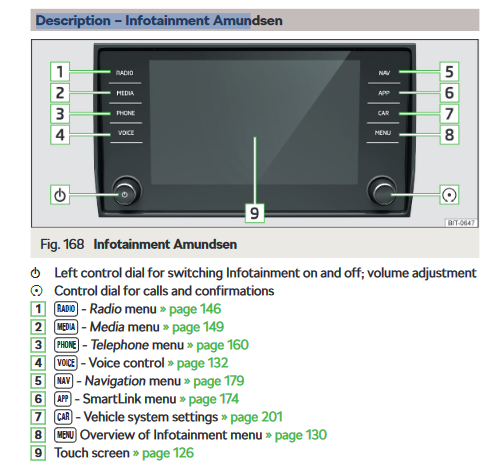Click callout number 3 in the figure
Image resolution: width=495 pixels, height=470 pixels.
(60, 114)
